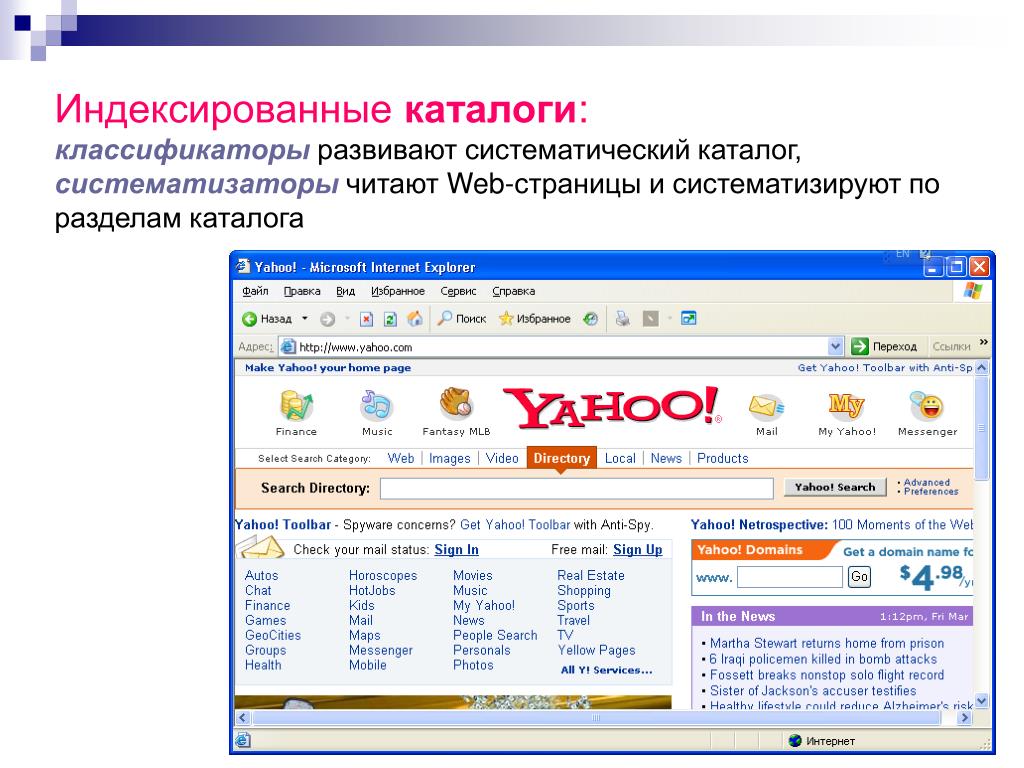Open the Вид menu

pos(345,291)
